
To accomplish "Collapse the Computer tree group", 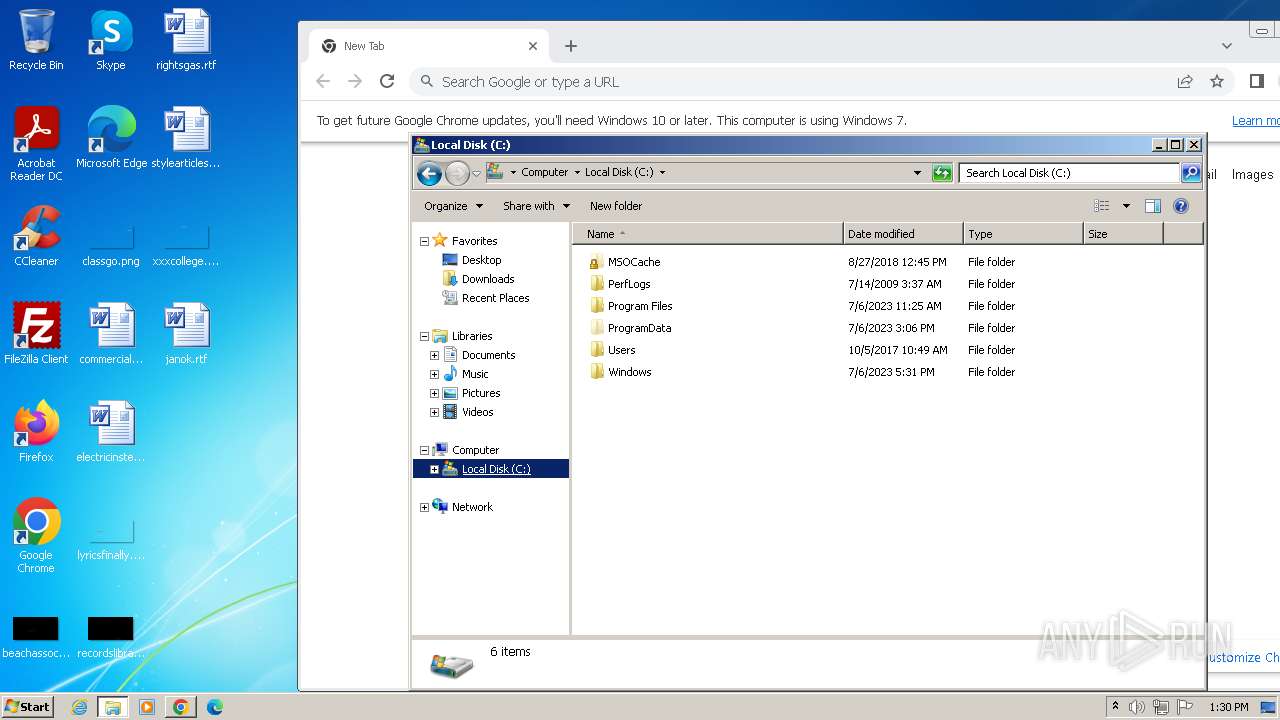I will coord(424,450).
